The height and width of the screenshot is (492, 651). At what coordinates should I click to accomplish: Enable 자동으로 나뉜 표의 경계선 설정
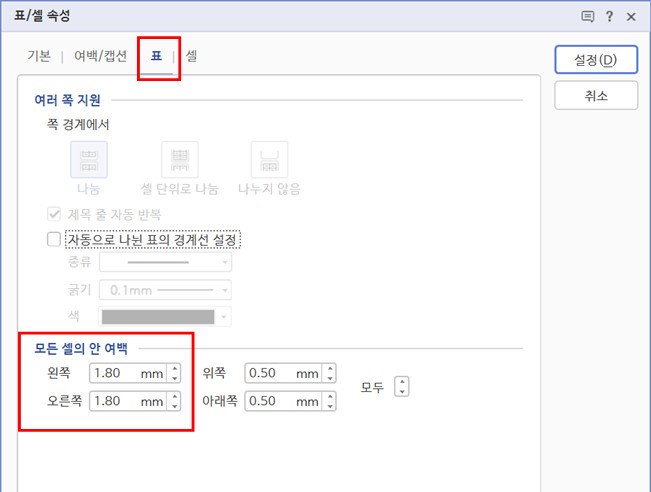tap(54, 239)
